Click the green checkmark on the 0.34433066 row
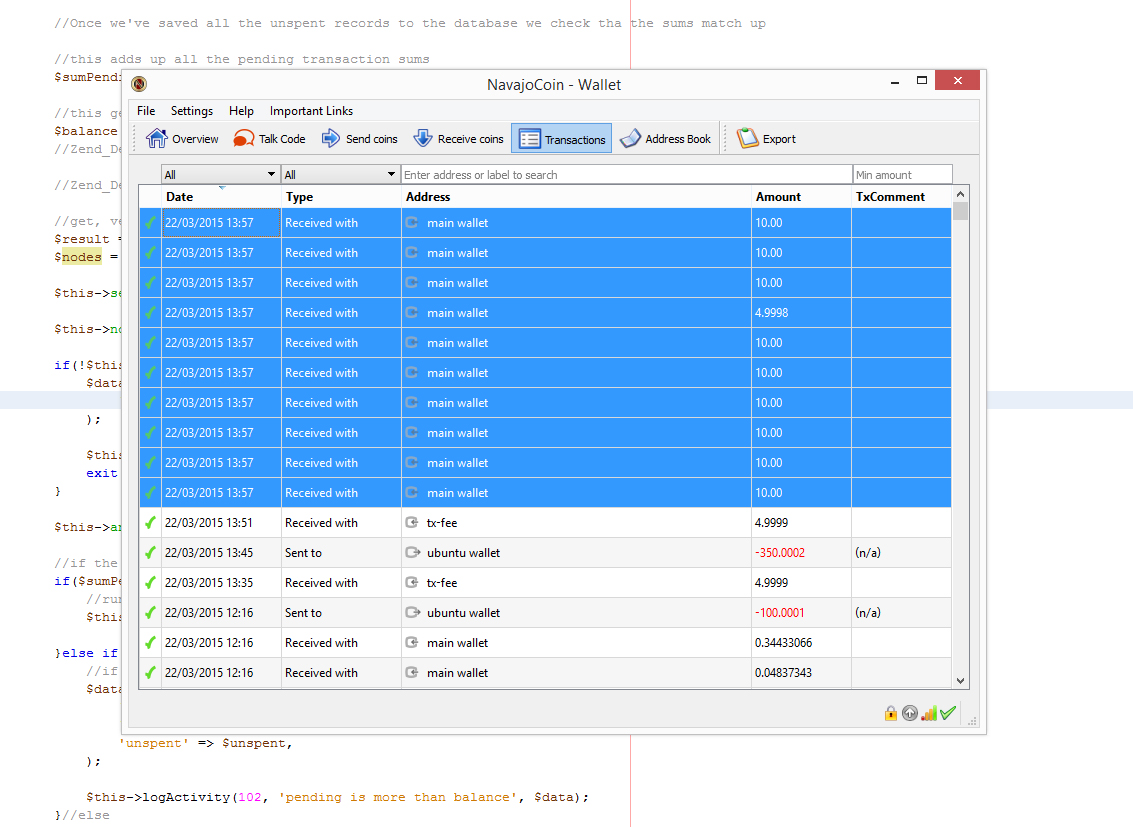1133x827 pixels. tap(150, 643)
